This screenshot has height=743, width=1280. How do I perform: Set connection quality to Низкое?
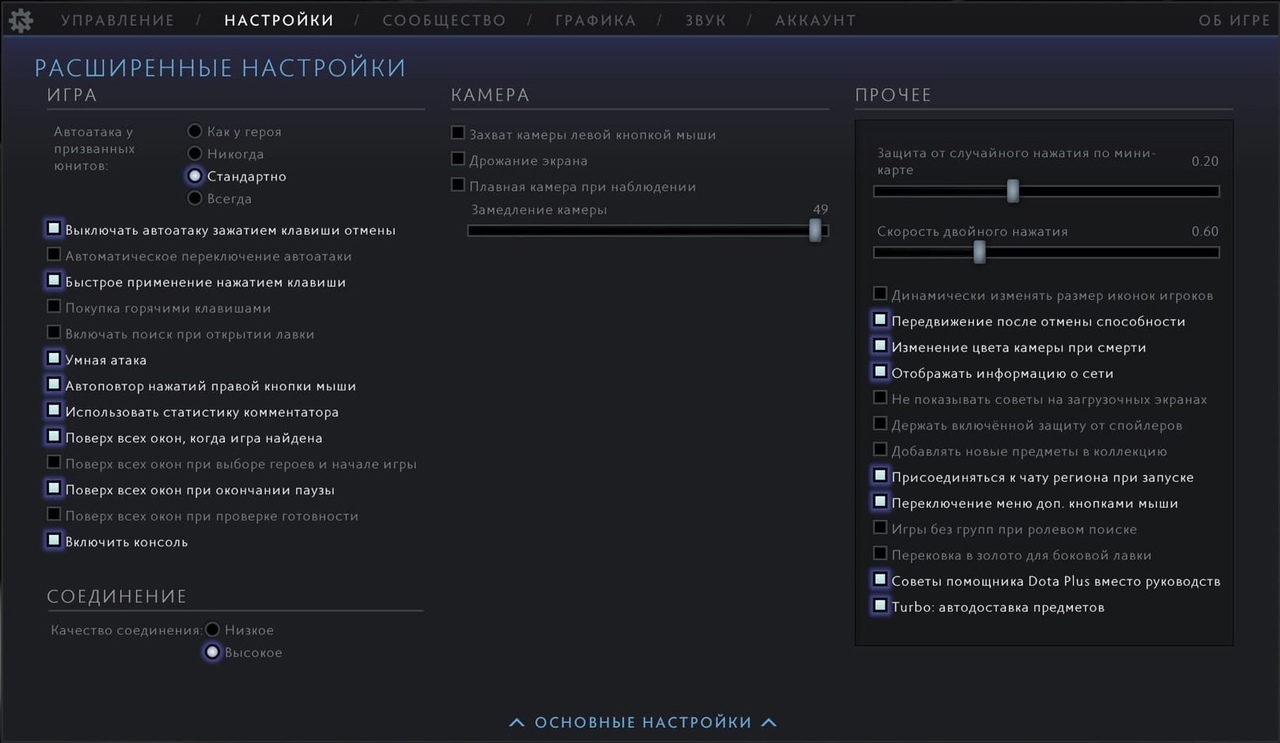212,630
